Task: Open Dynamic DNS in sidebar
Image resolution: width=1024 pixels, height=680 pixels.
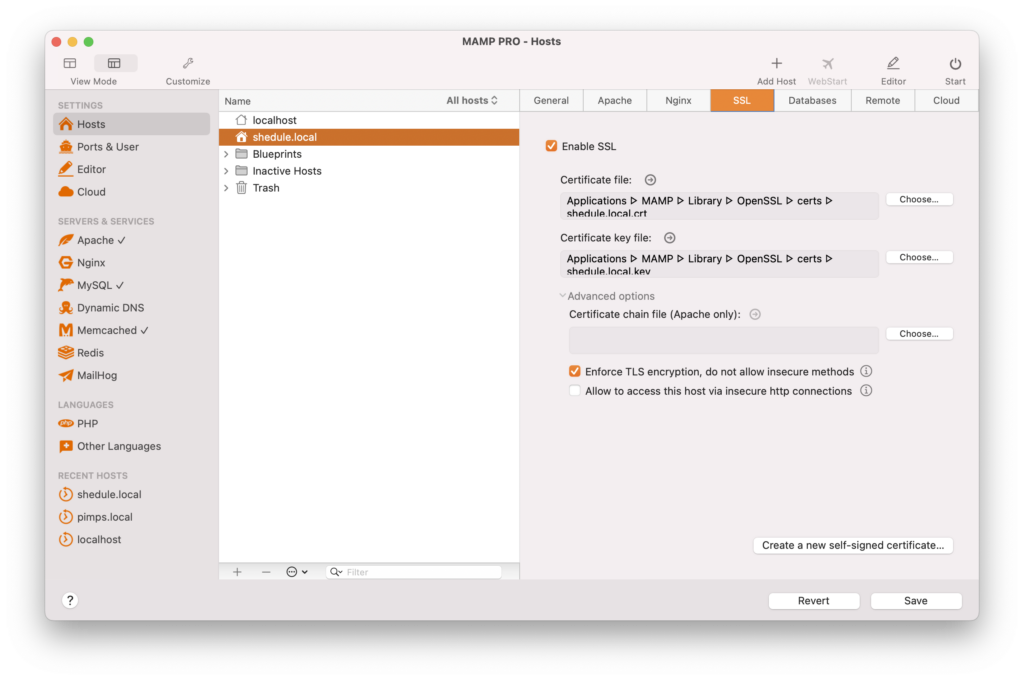Action: [131, 308]
